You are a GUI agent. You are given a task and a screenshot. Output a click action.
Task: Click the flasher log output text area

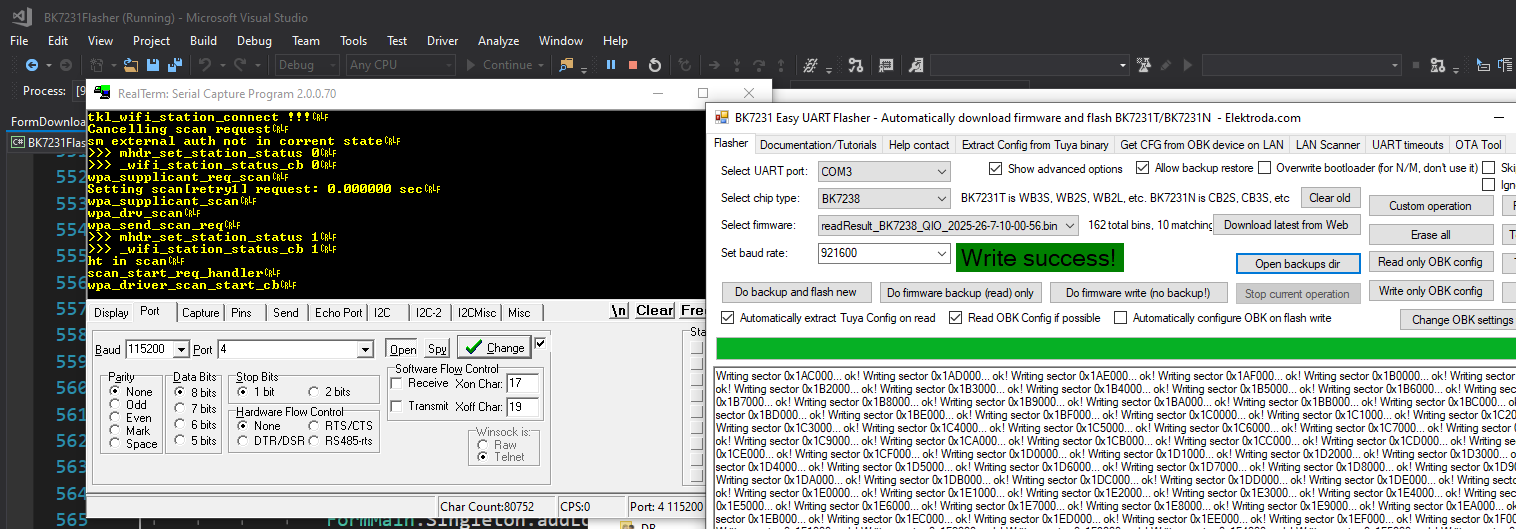click(1115, 448)
